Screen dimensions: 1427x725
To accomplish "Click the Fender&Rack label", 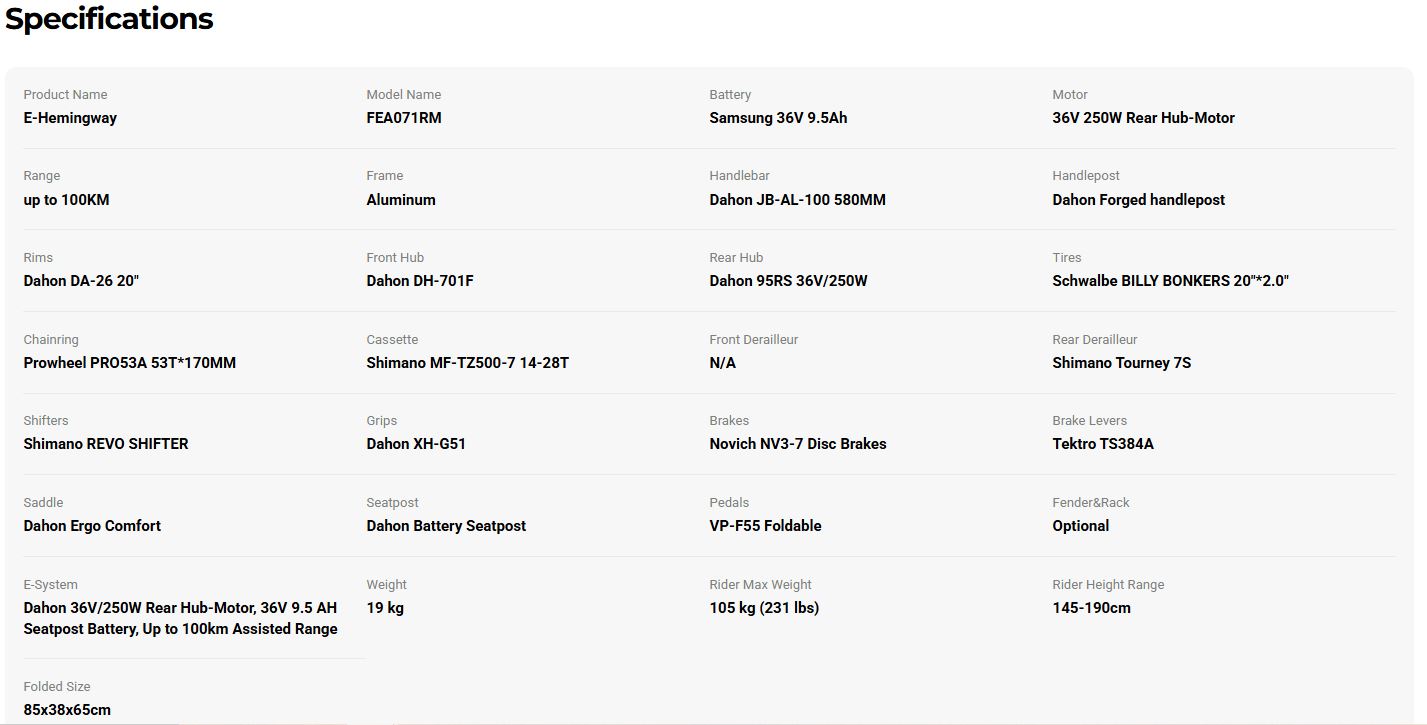I will (1091, 503).
